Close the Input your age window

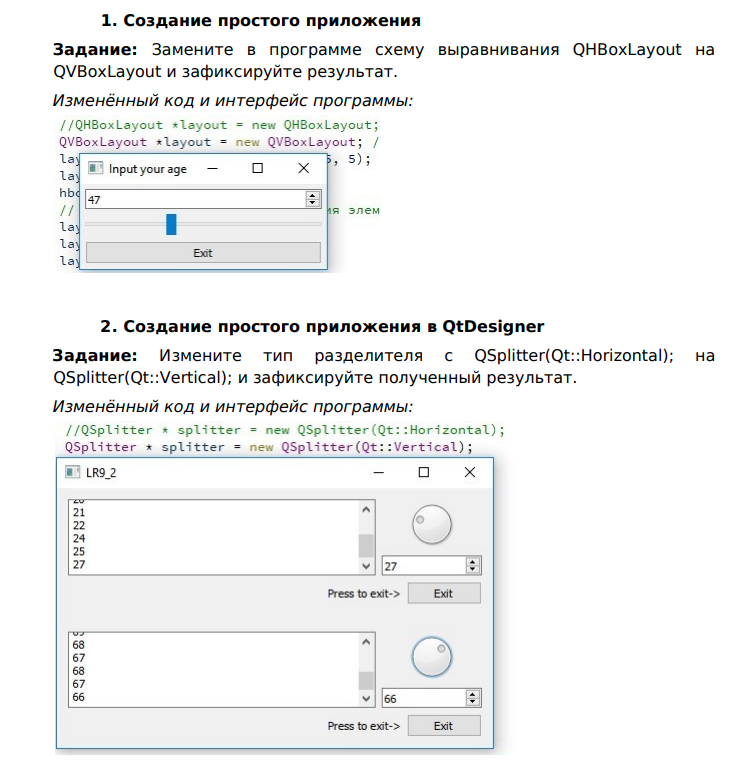coord(304,168)
